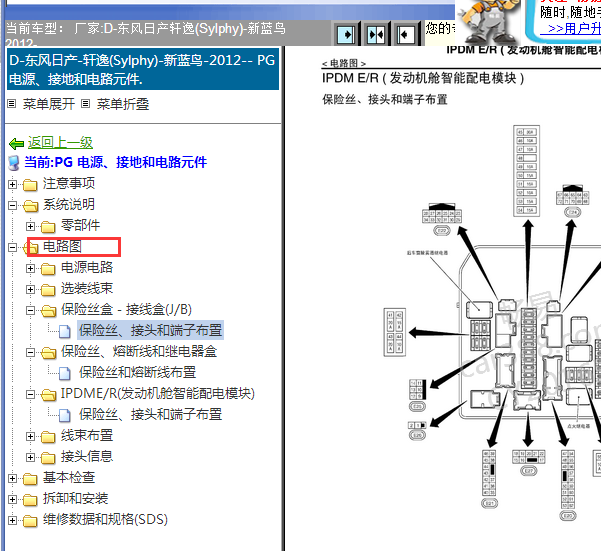The height and width of the screenshot is (551, 601).
Task: Click the green back arrow icon
Action: pyautogui.click(x=16, y=144)
